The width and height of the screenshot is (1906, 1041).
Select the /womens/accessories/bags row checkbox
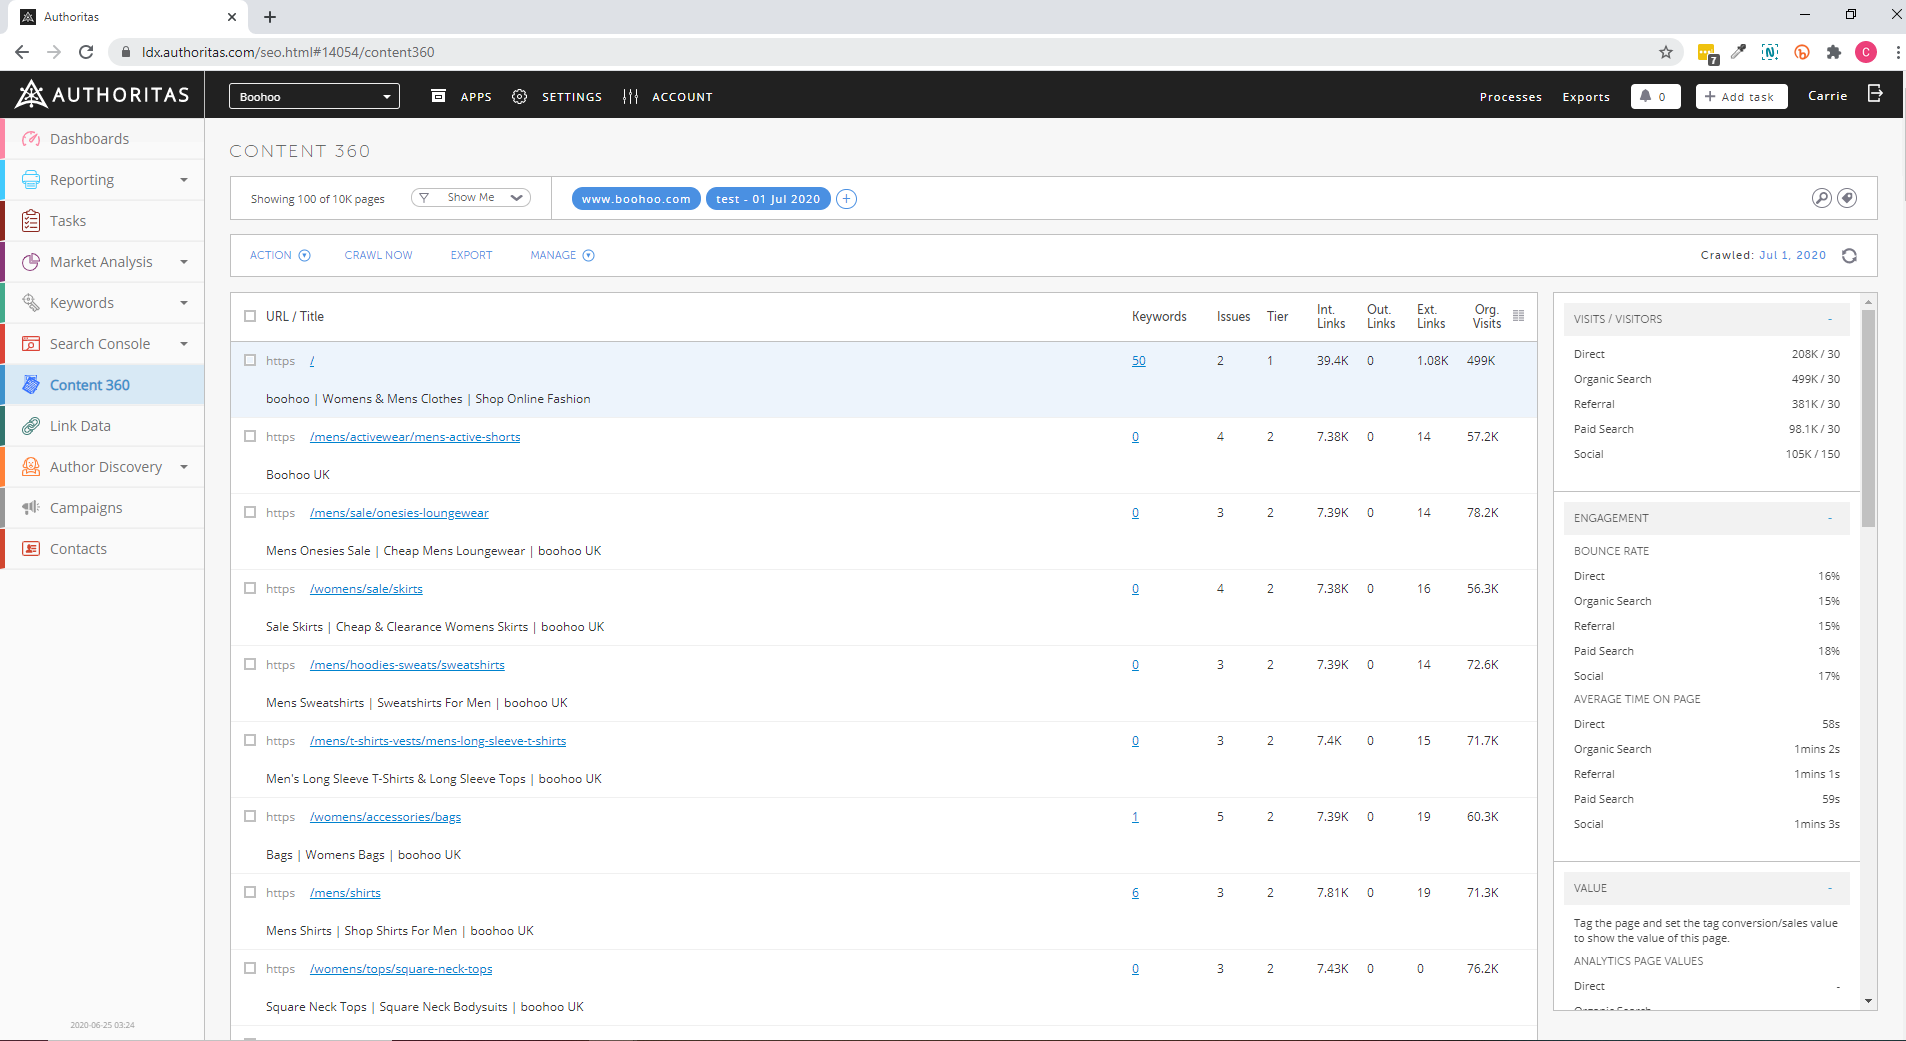[x=250, y=816]
